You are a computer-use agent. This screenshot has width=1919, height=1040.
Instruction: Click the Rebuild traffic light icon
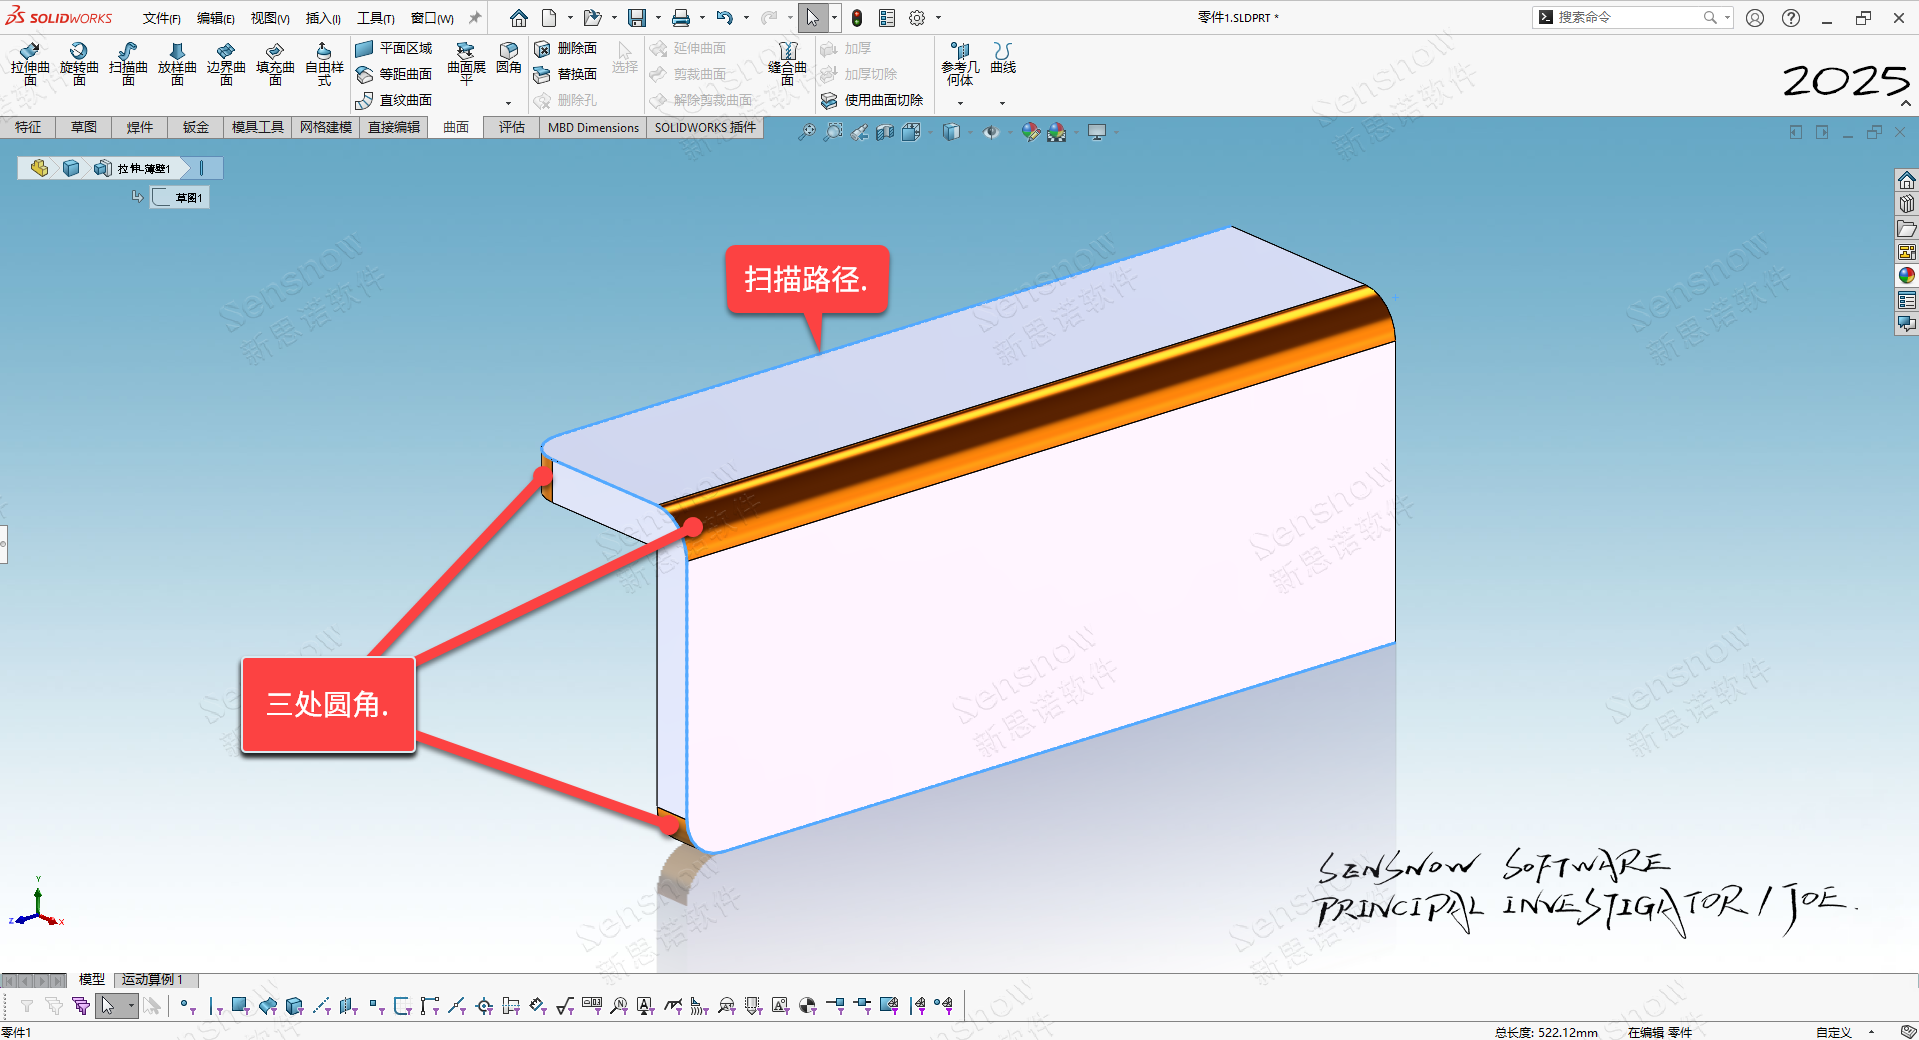coord(857,18)
